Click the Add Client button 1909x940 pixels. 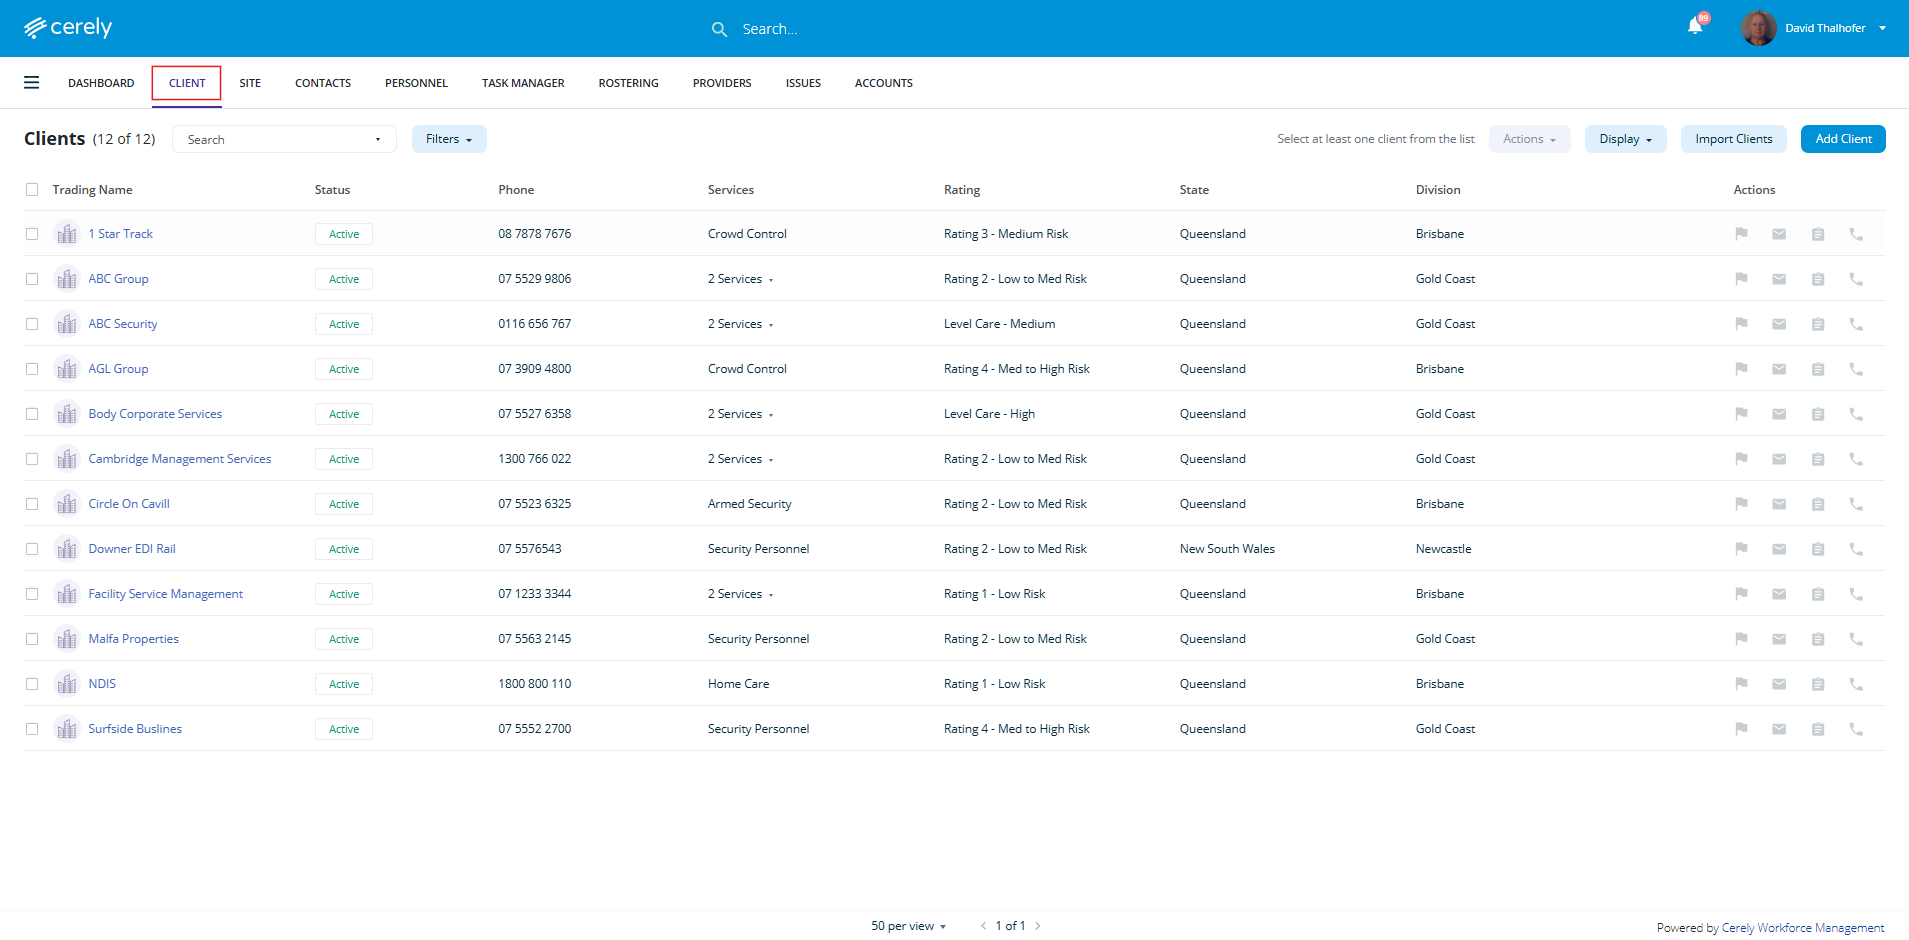1843,139
